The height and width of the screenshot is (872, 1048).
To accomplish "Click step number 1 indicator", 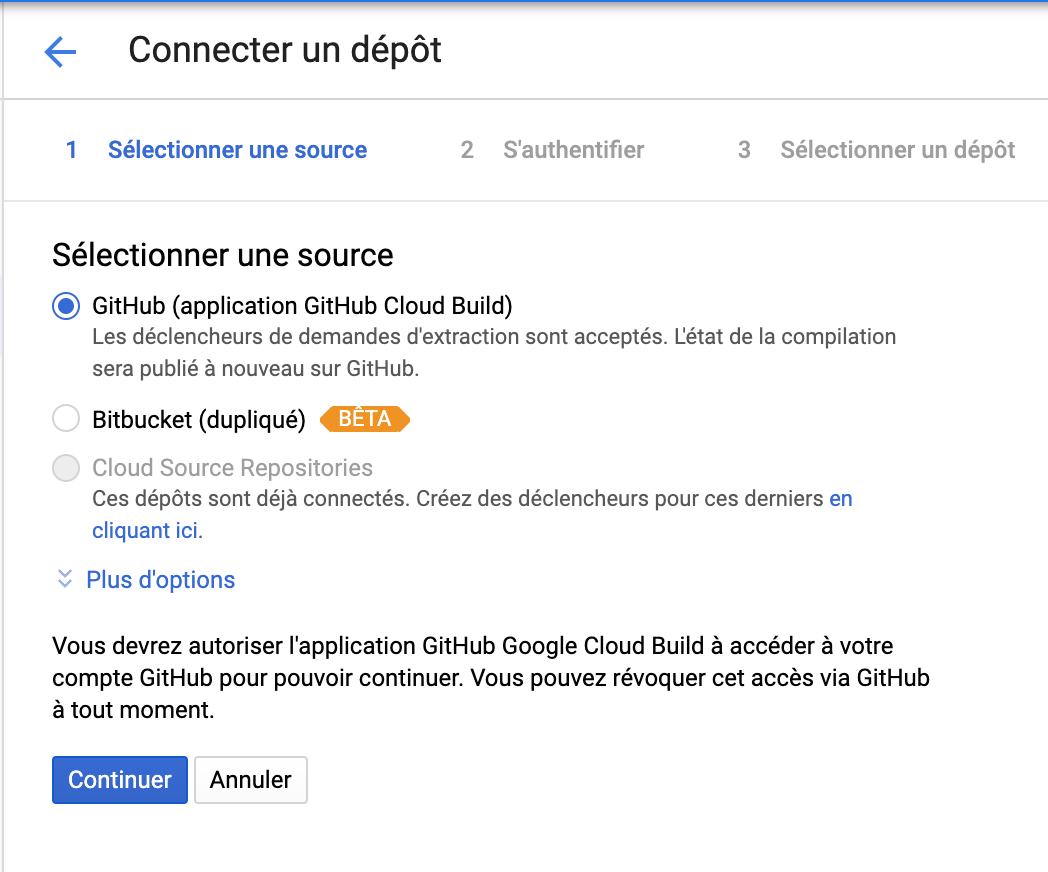I will [x=72, y=150].
